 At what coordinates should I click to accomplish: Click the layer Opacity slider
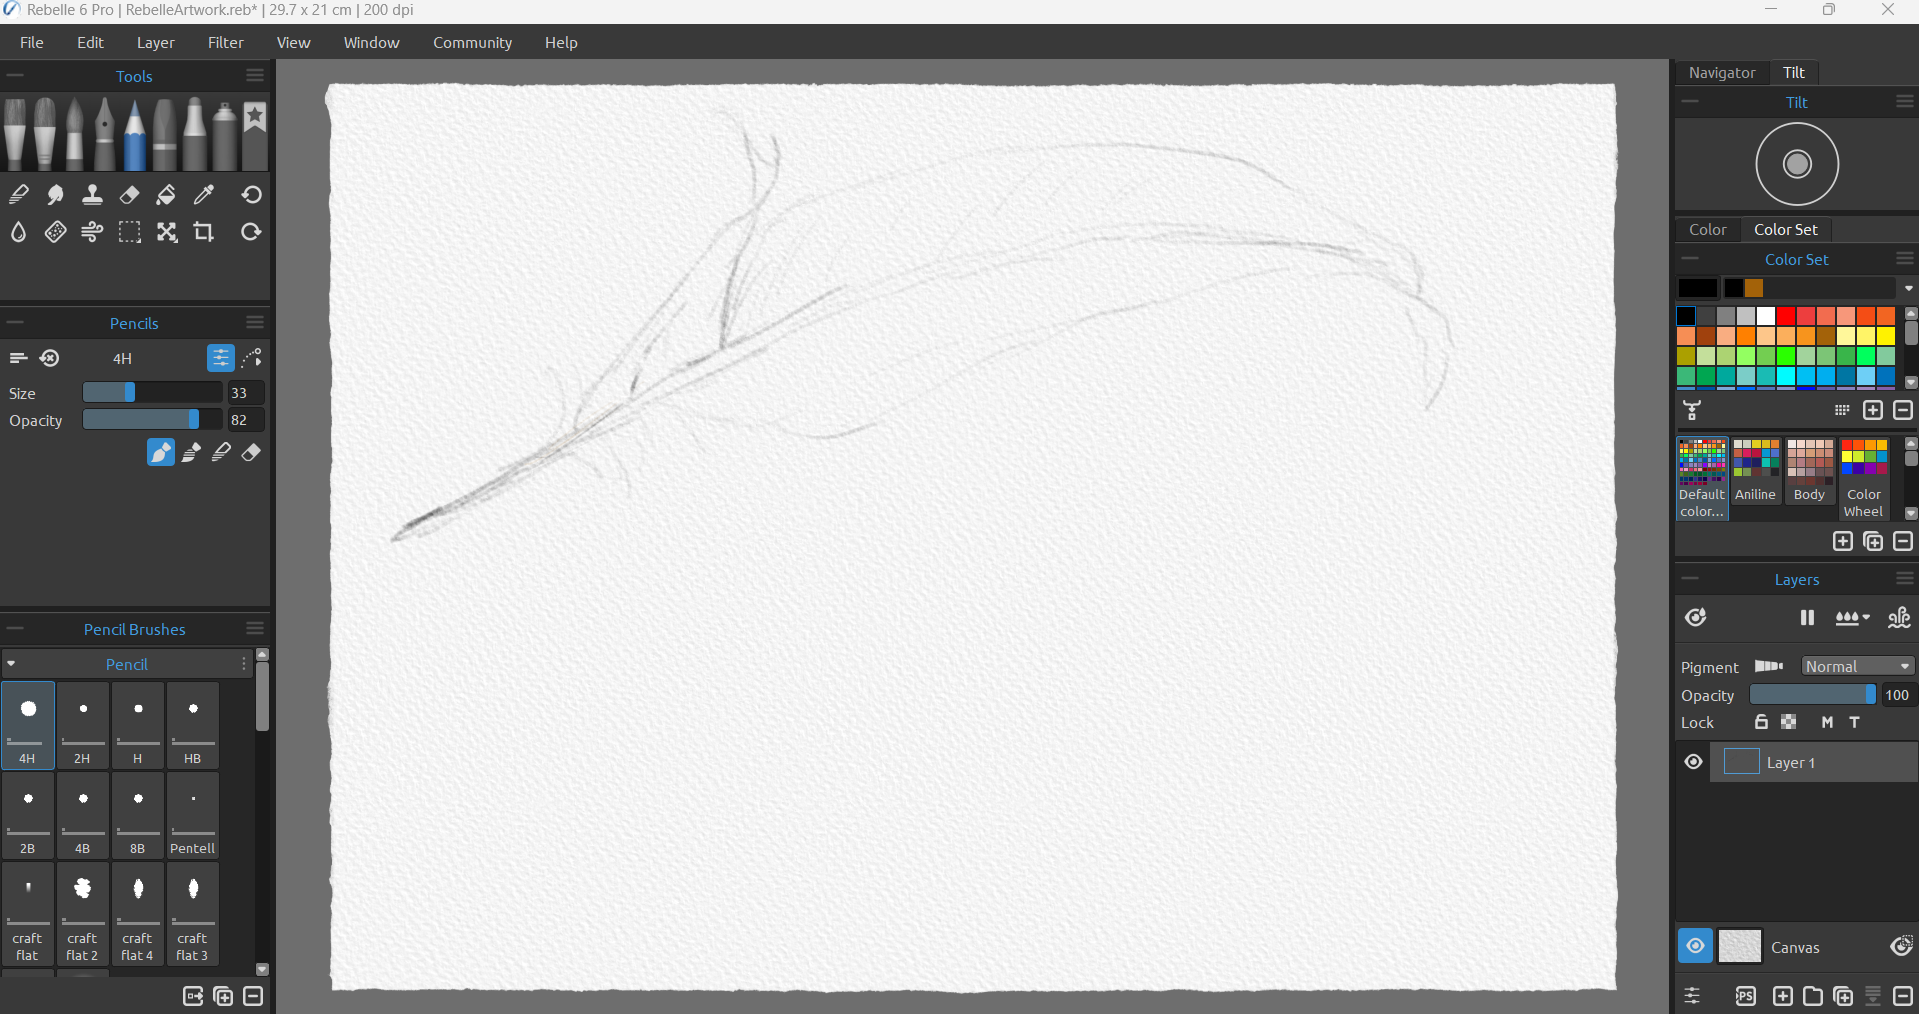1813,694
